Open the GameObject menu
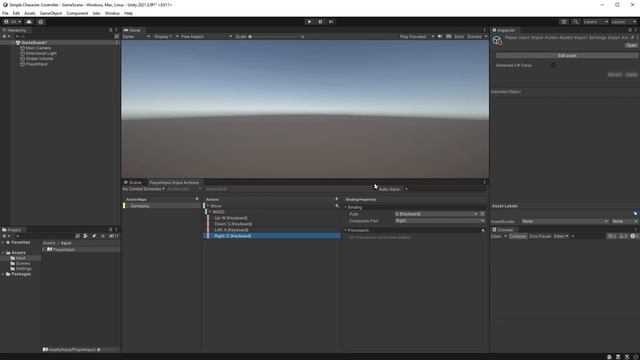This screenshot has width=640, height=360. pos(51,13)
